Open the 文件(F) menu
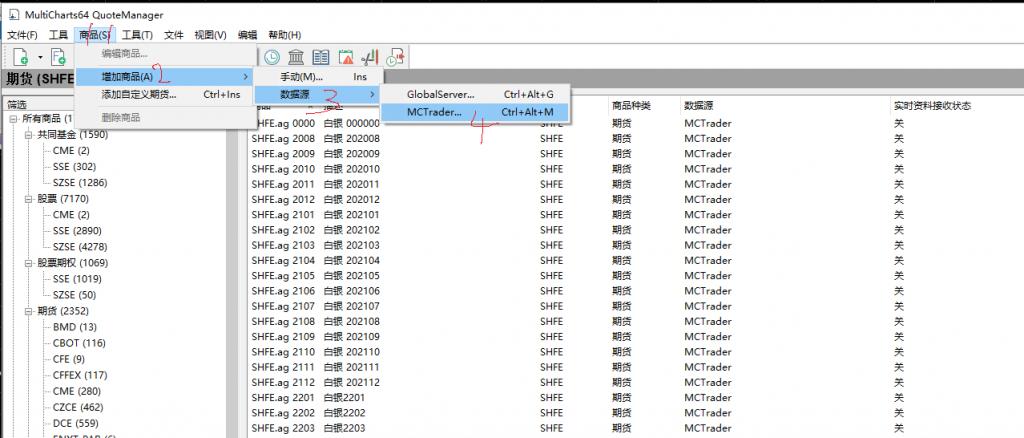This screenshot has width=1024, height=438. (22, 35)
